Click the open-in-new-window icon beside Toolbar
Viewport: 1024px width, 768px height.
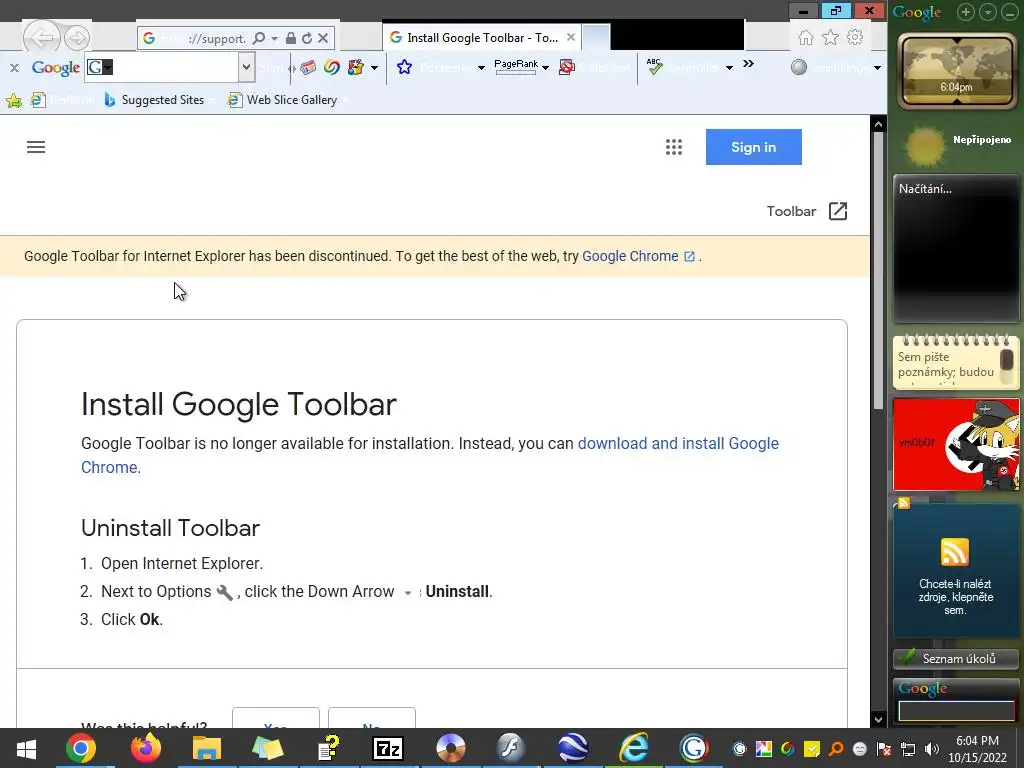coord(838,211)
